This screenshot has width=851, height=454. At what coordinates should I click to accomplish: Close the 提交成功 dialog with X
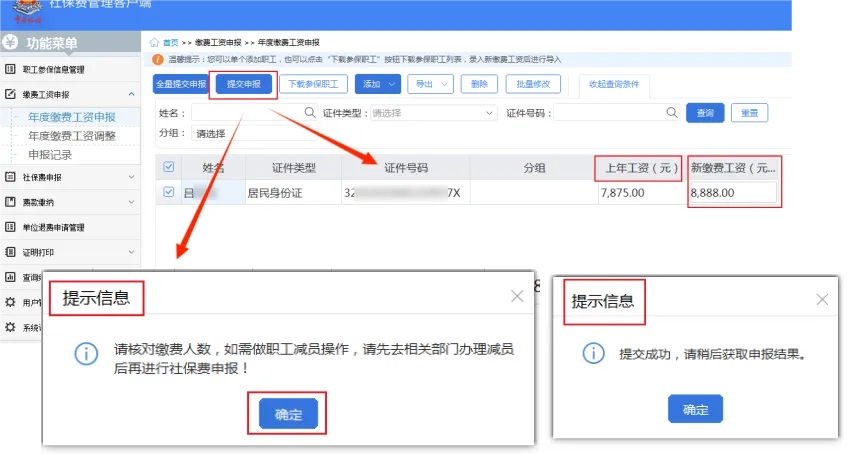(822, 300)
